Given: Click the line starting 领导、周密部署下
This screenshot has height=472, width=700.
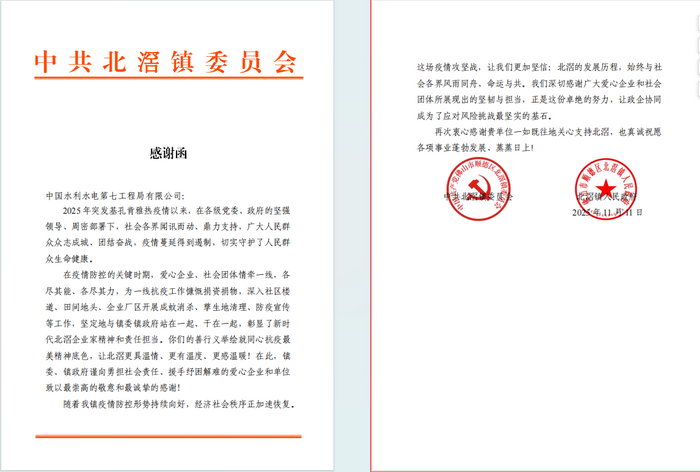Looking at the screenshot, I should point(166,226).
